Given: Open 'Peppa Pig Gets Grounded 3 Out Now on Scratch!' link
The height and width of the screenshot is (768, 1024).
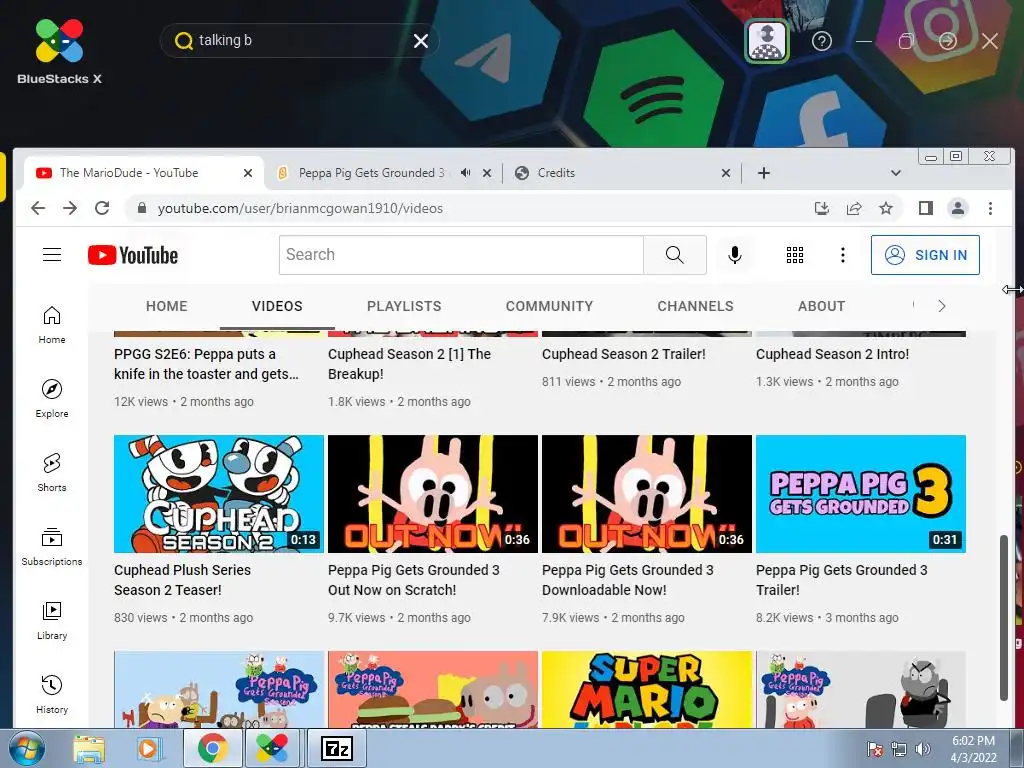Looking at the screenshot, I should click(414, 580).
